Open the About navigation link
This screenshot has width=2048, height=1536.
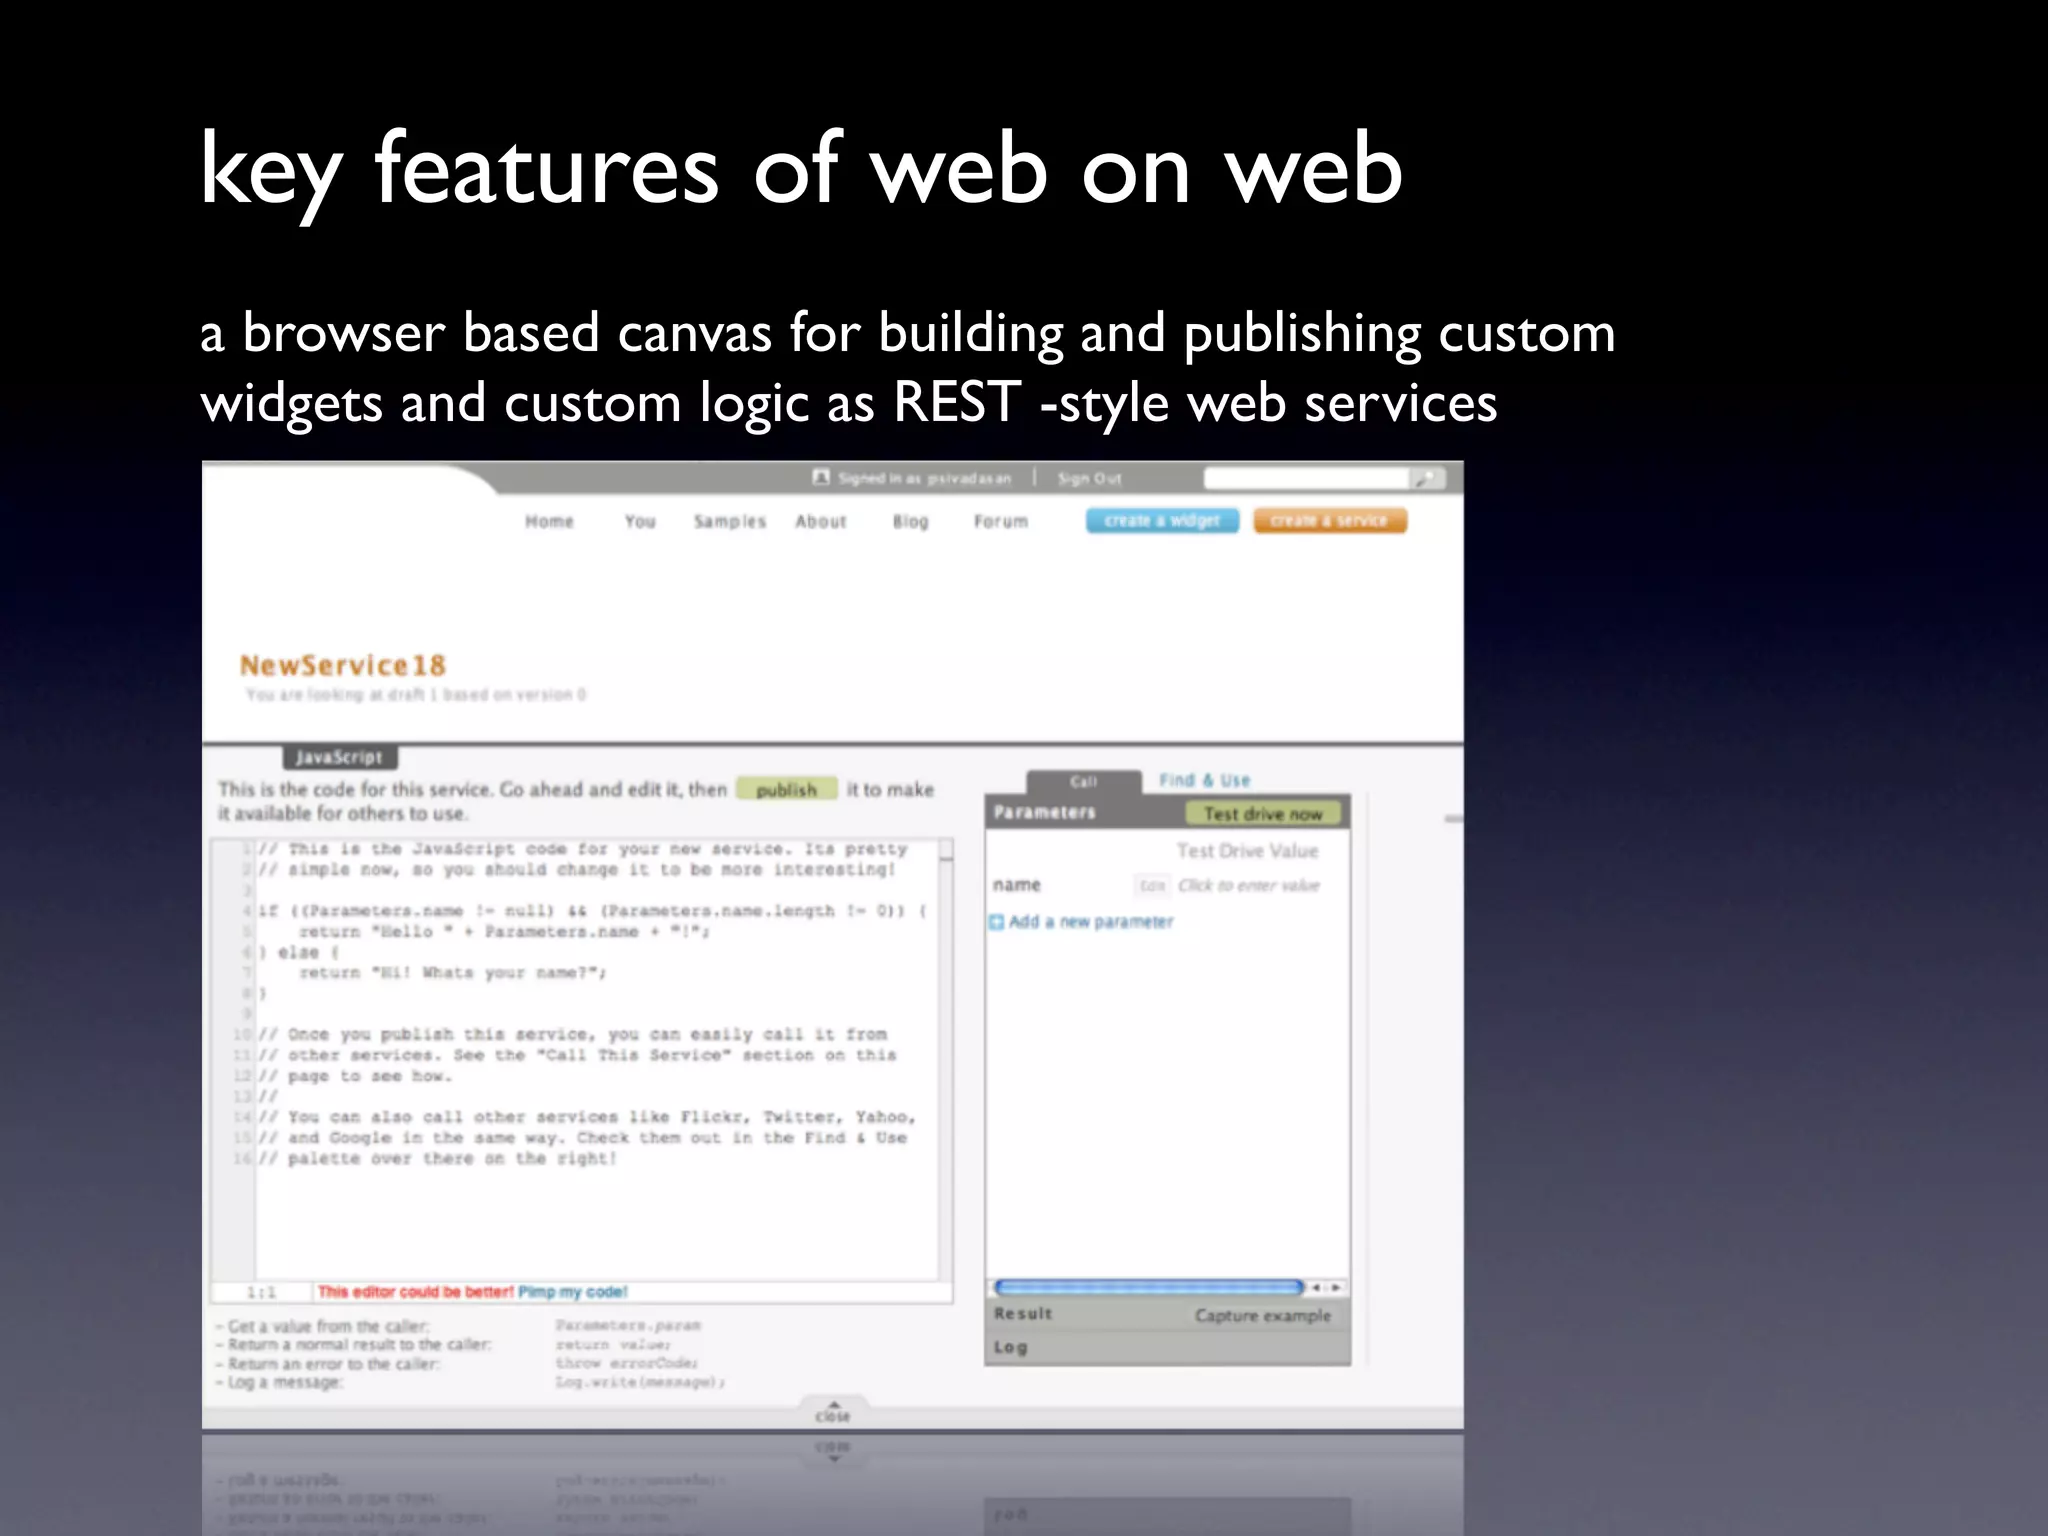tap(821, 522)
